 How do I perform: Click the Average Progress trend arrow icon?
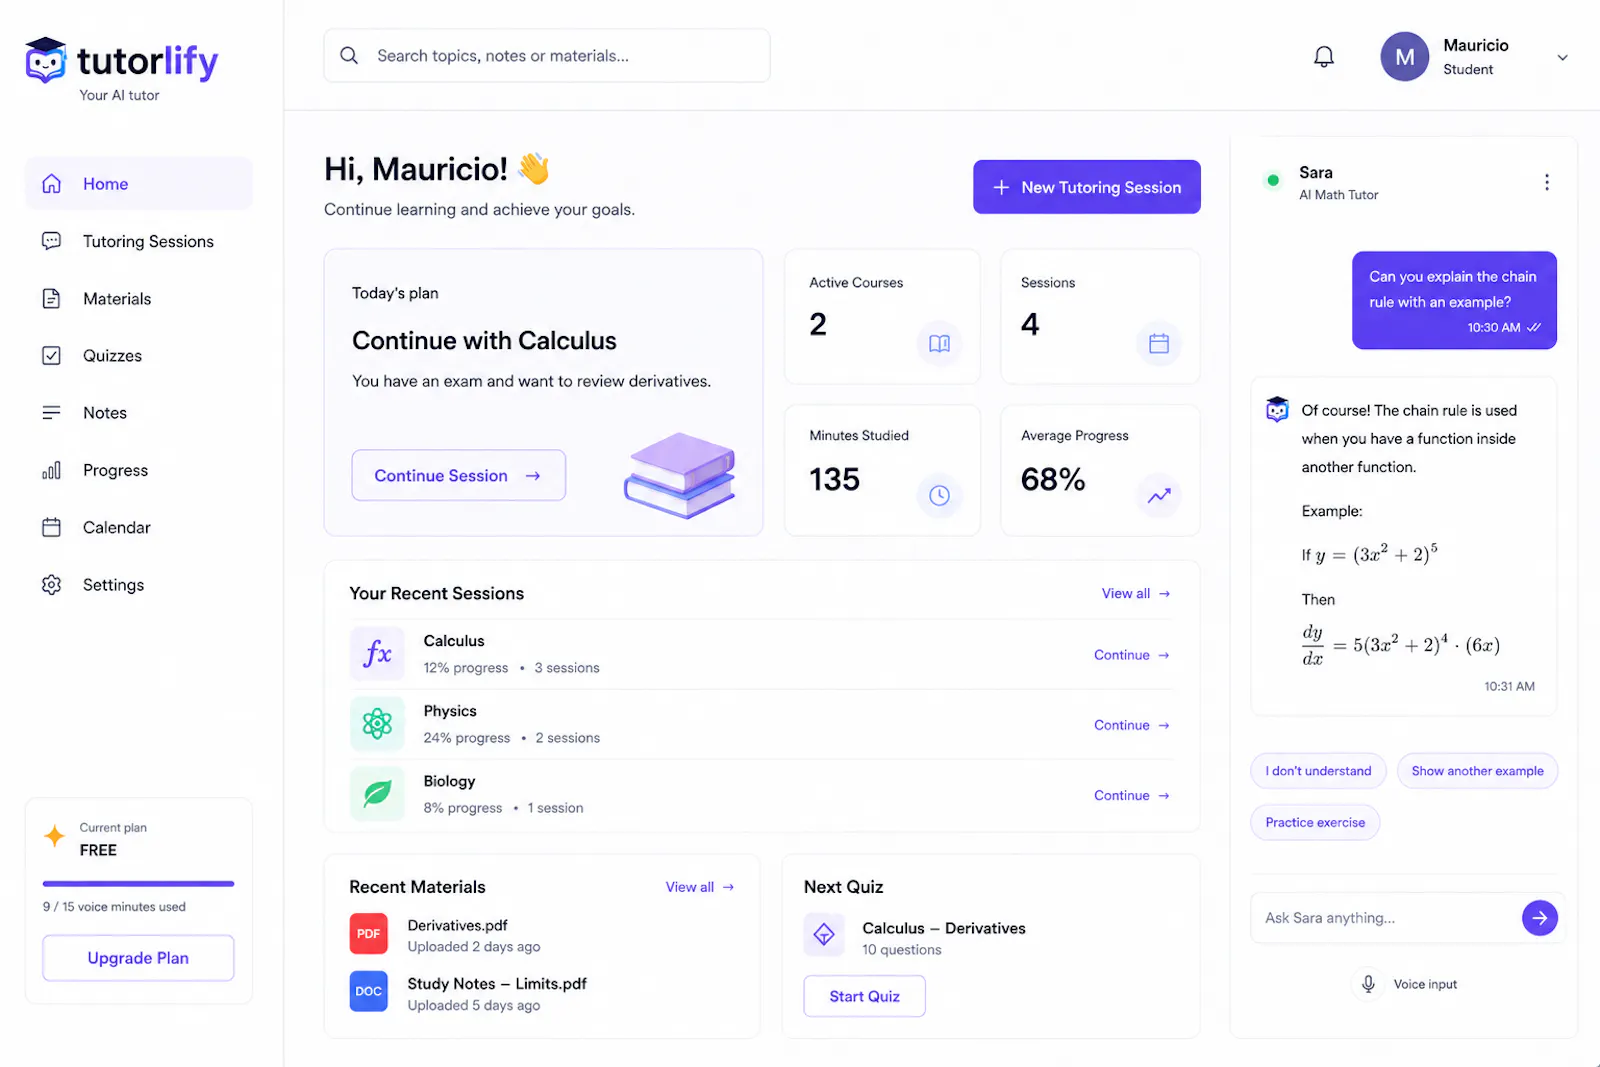click(1159, 495)
